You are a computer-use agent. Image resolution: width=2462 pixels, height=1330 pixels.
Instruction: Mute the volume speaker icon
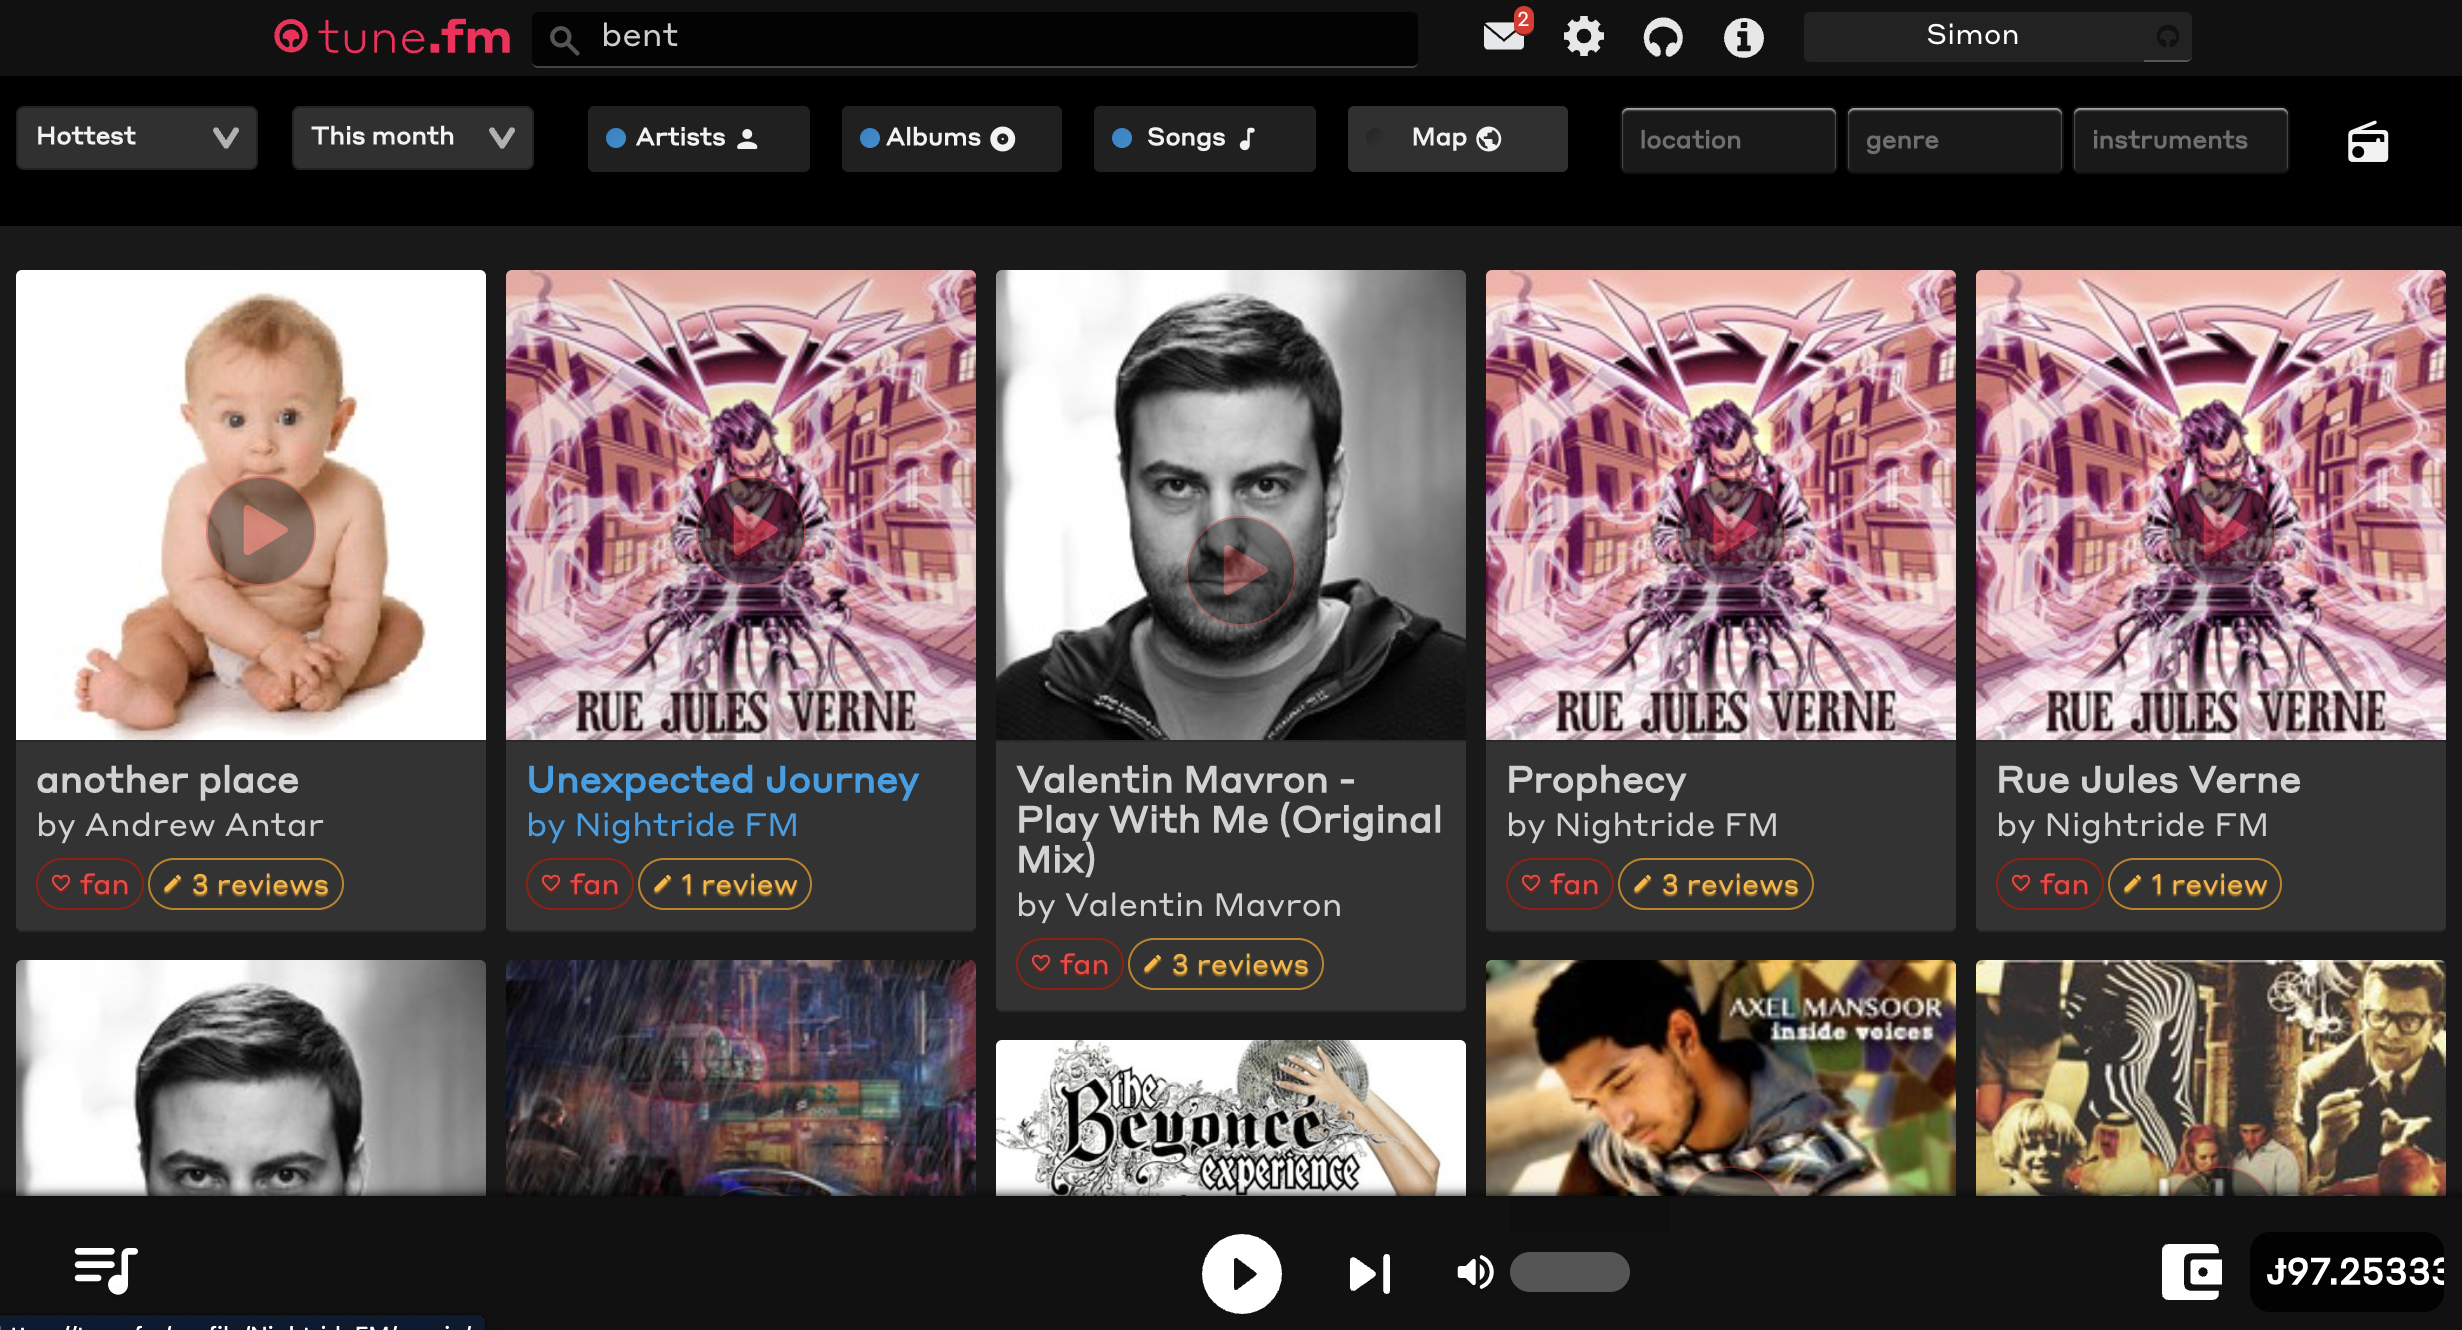(1475, 1272)
